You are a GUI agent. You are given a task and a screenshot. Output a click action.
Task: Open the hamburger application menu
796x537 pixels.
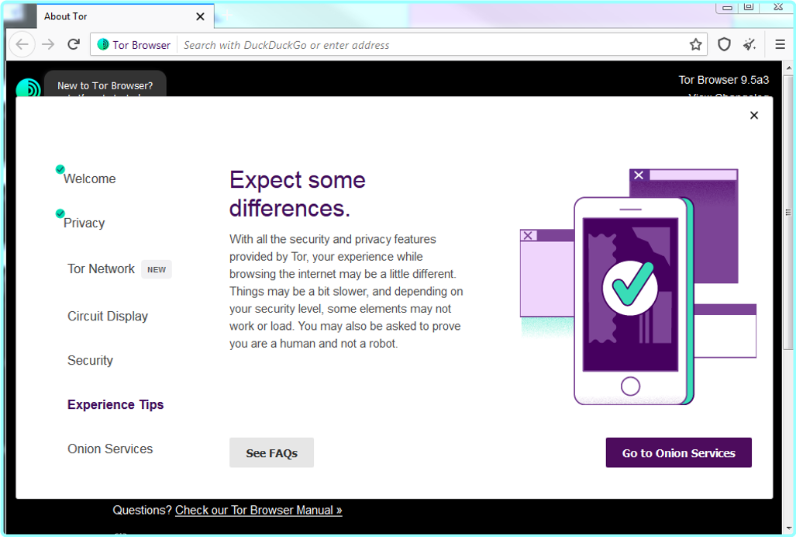click(780, 45)
